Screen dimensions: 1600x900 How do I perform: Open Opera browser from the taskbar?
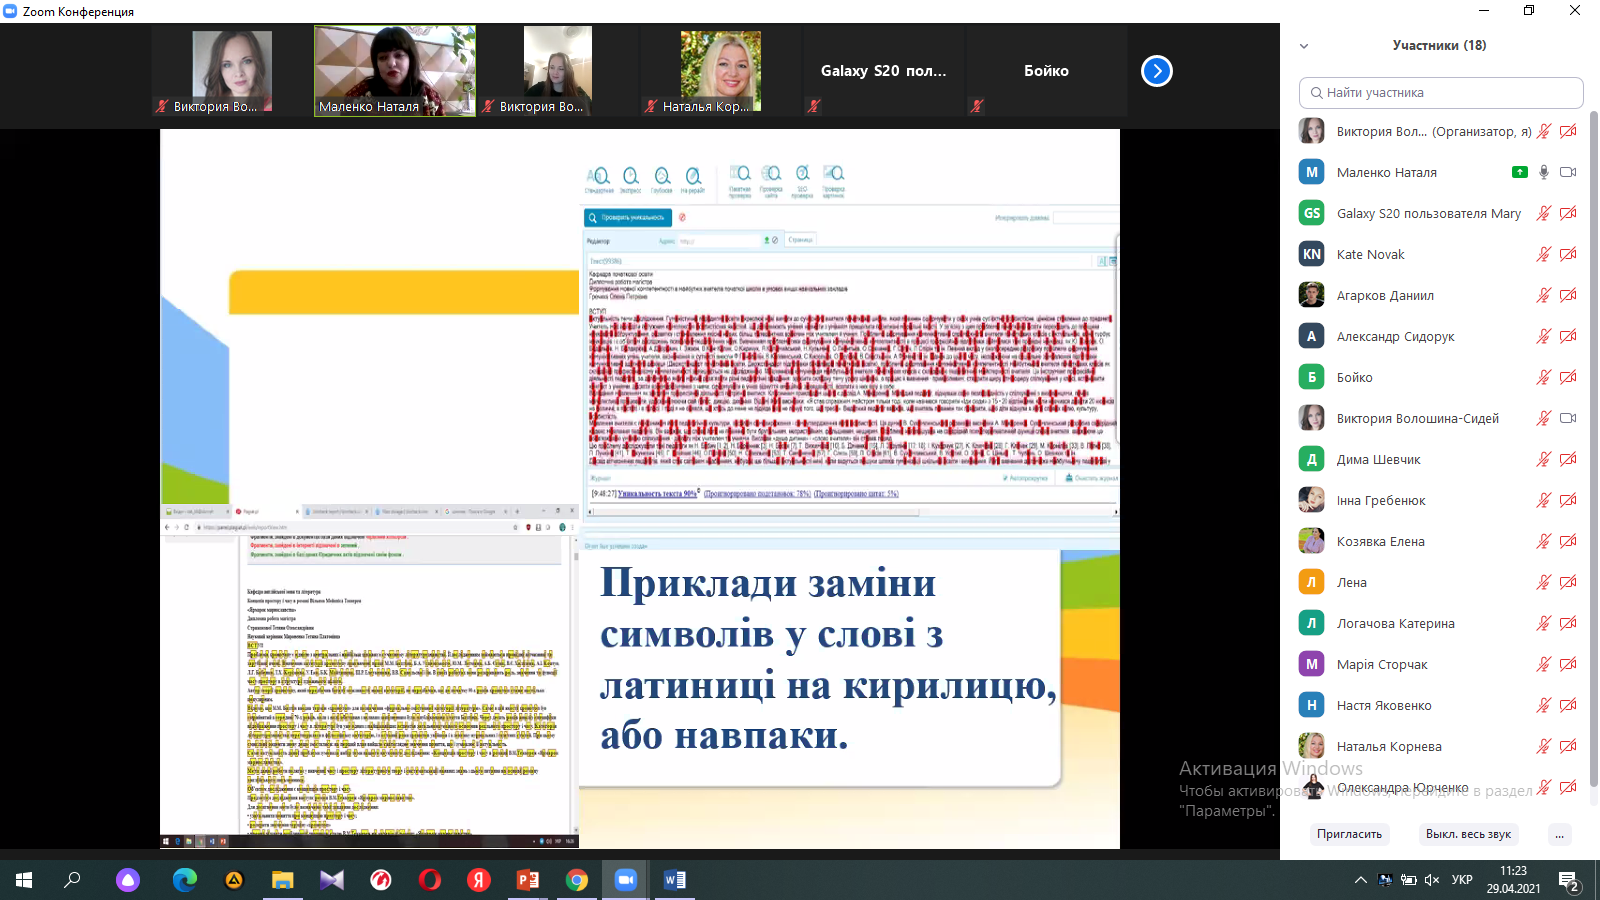point(430,880)
